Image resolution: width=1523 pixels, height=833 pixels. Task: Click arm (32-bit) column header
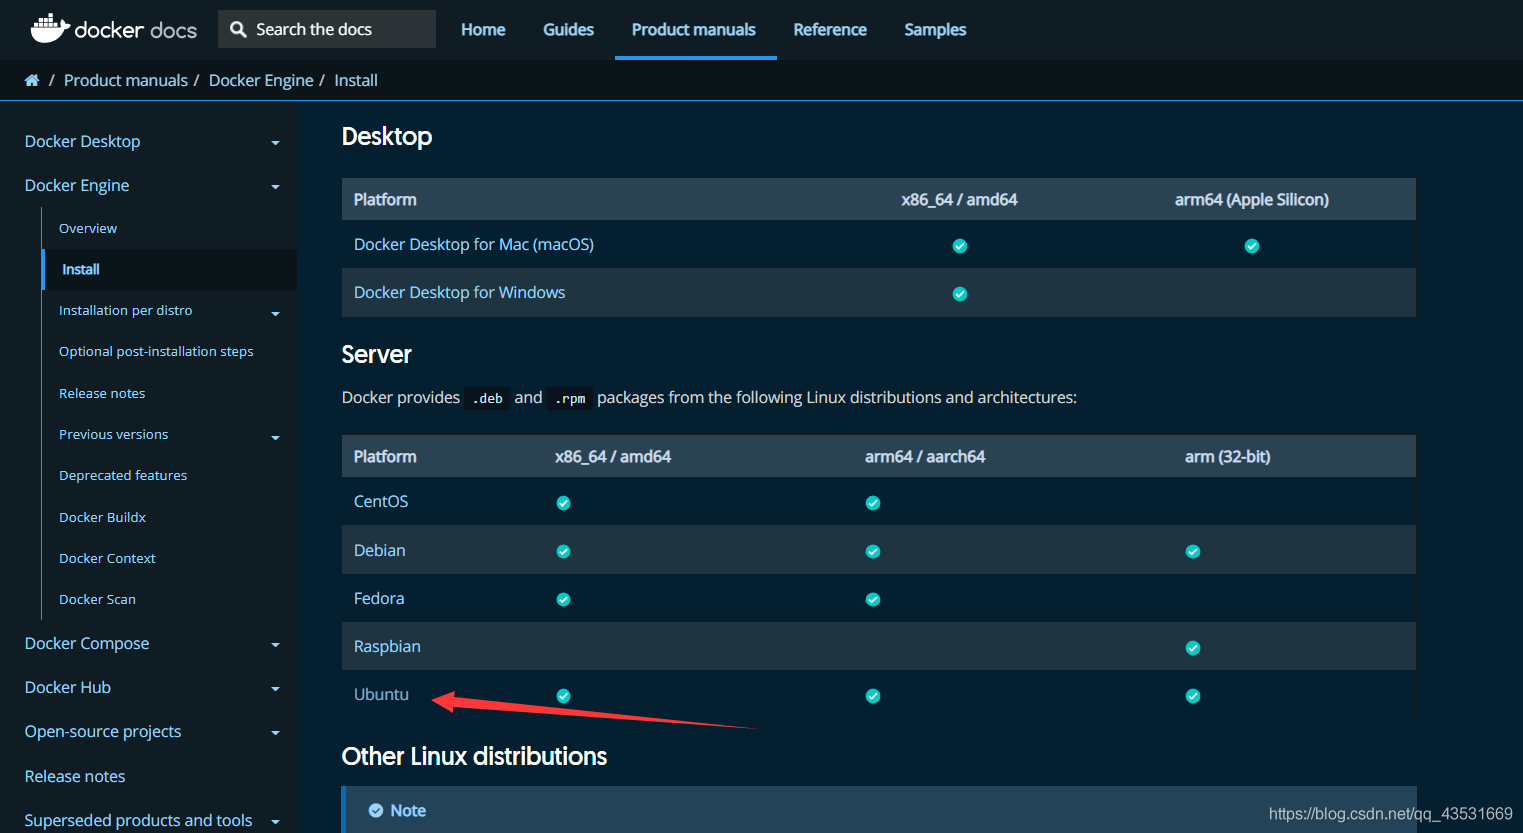pos(1228,456)
